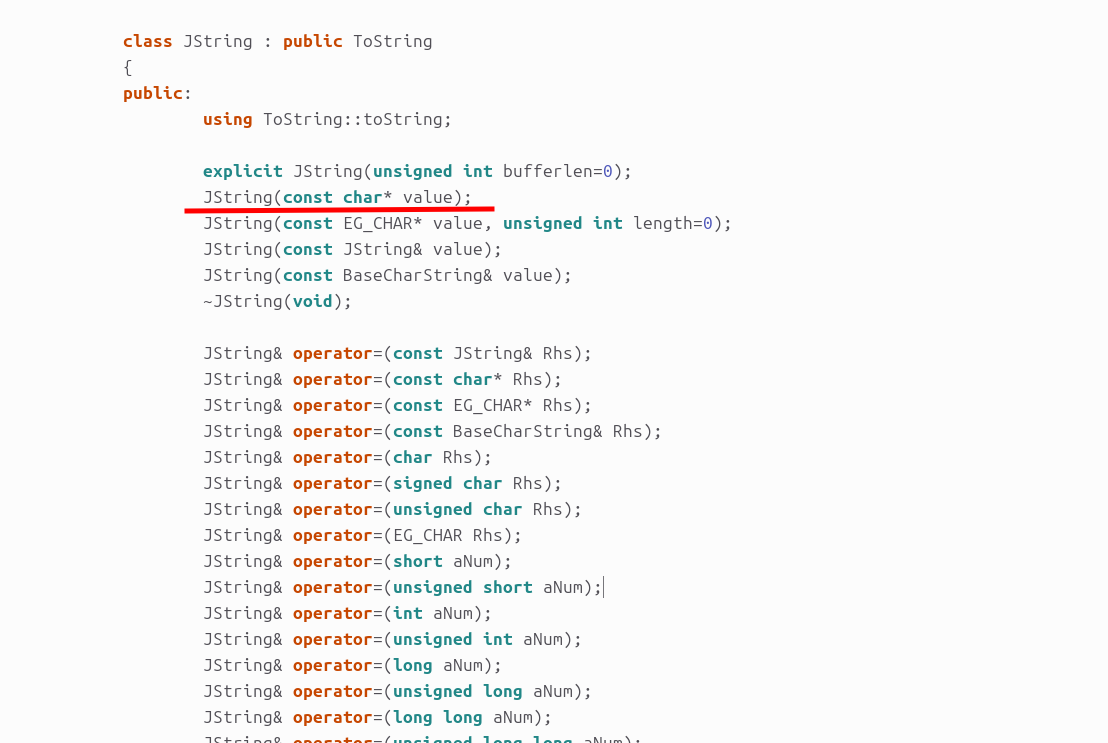The width and height of the screenshot is (1108, 743).
Task: Click the operator=(int aNum) declaration
Action: click(347, 613)
